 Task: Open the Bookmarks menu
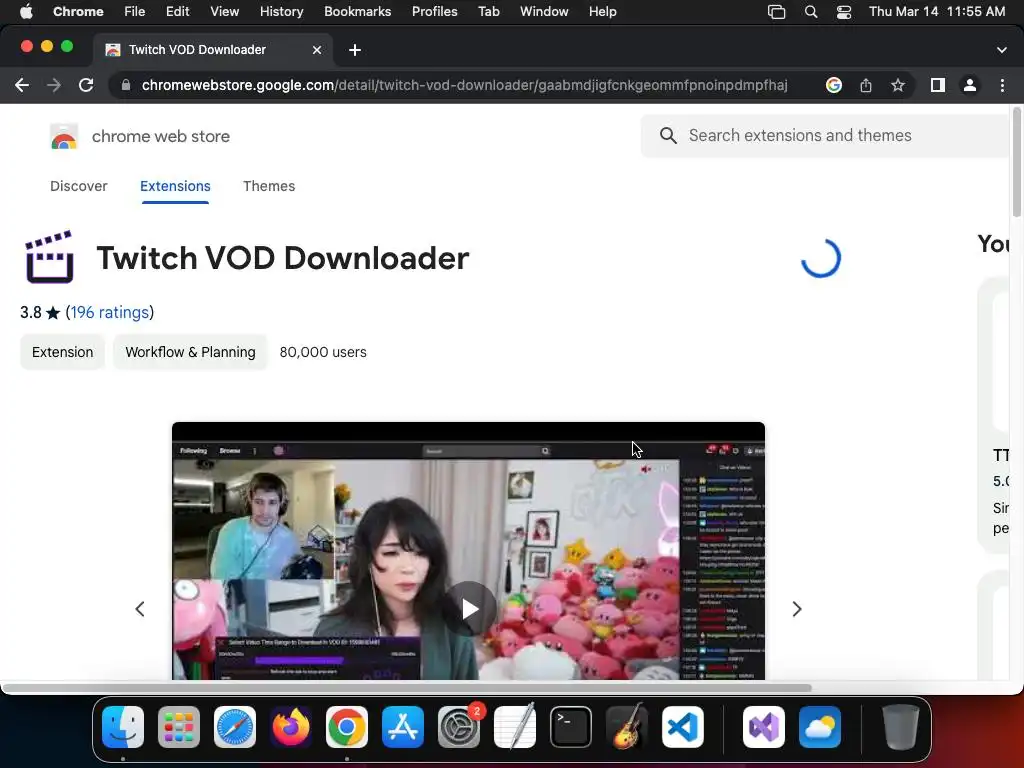coord(357,11)
